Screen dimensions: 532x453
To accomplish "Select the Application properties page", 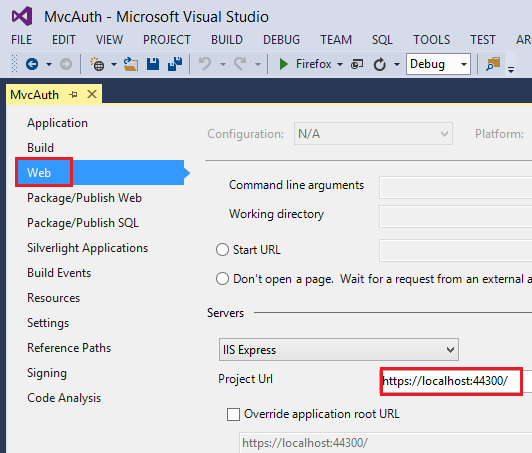I will click(57, 123).
